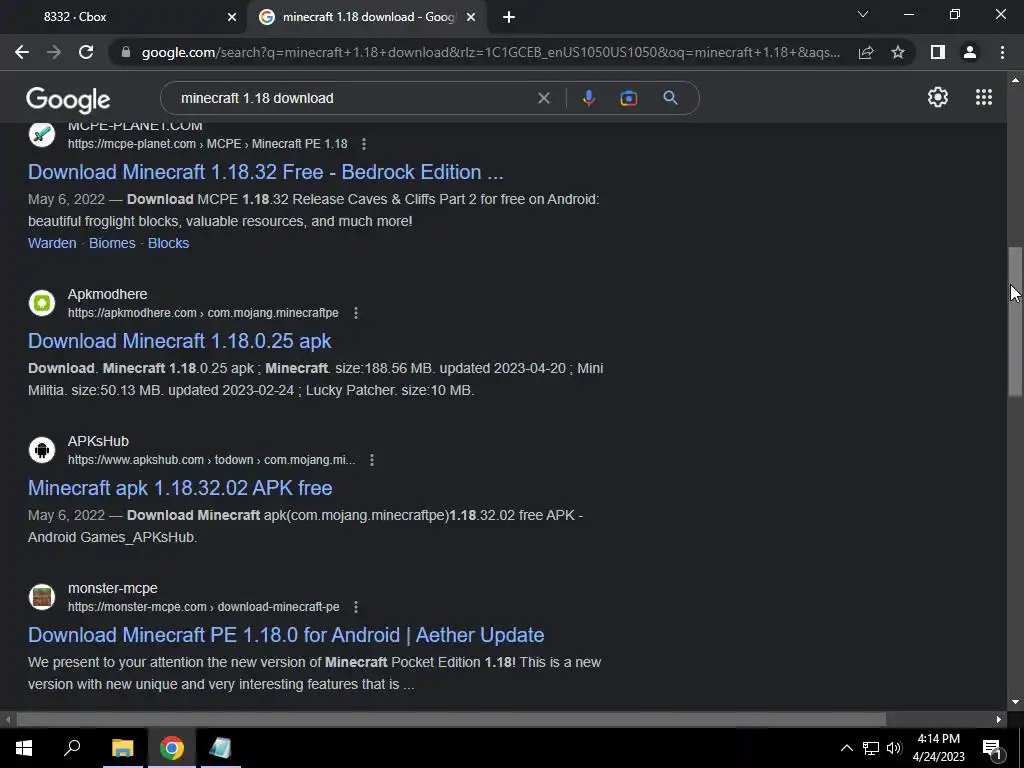Click the forward navigation arrow
The height and width of the screenshot is (768, 1024).
click(54, 52)
